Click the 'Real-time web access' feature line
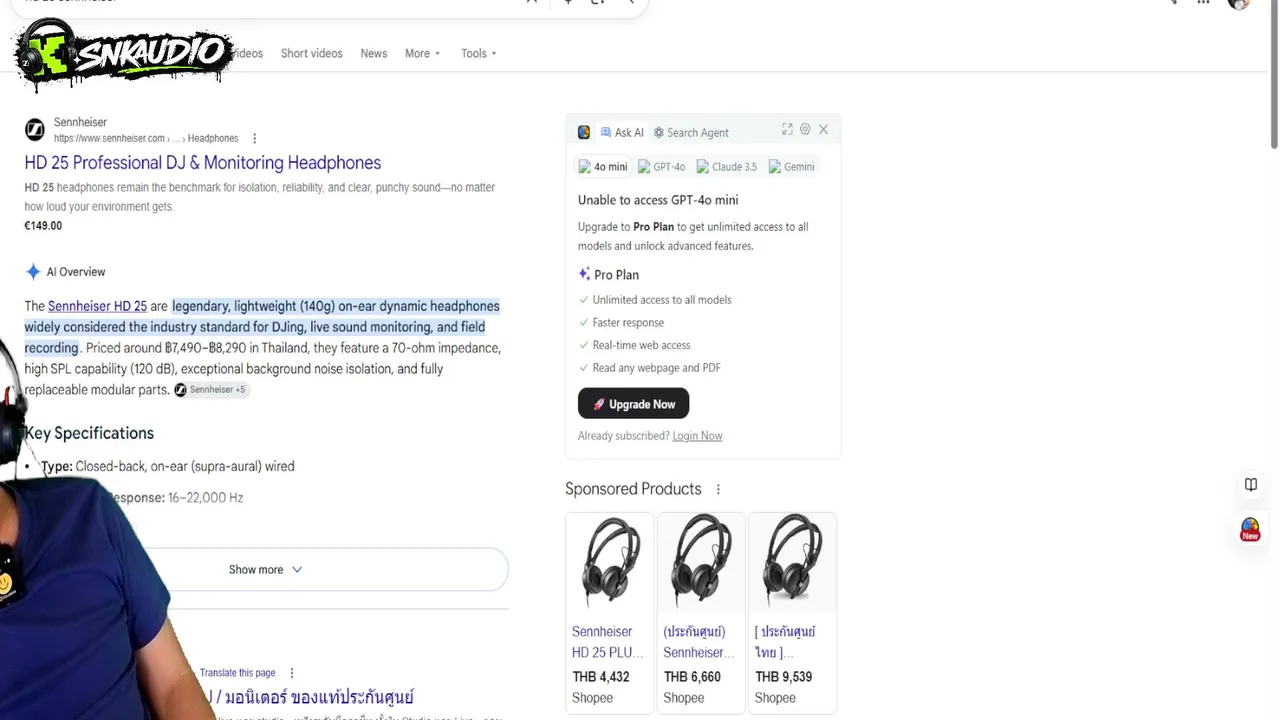The image size is (1280, 720). [x=641, y=345]
